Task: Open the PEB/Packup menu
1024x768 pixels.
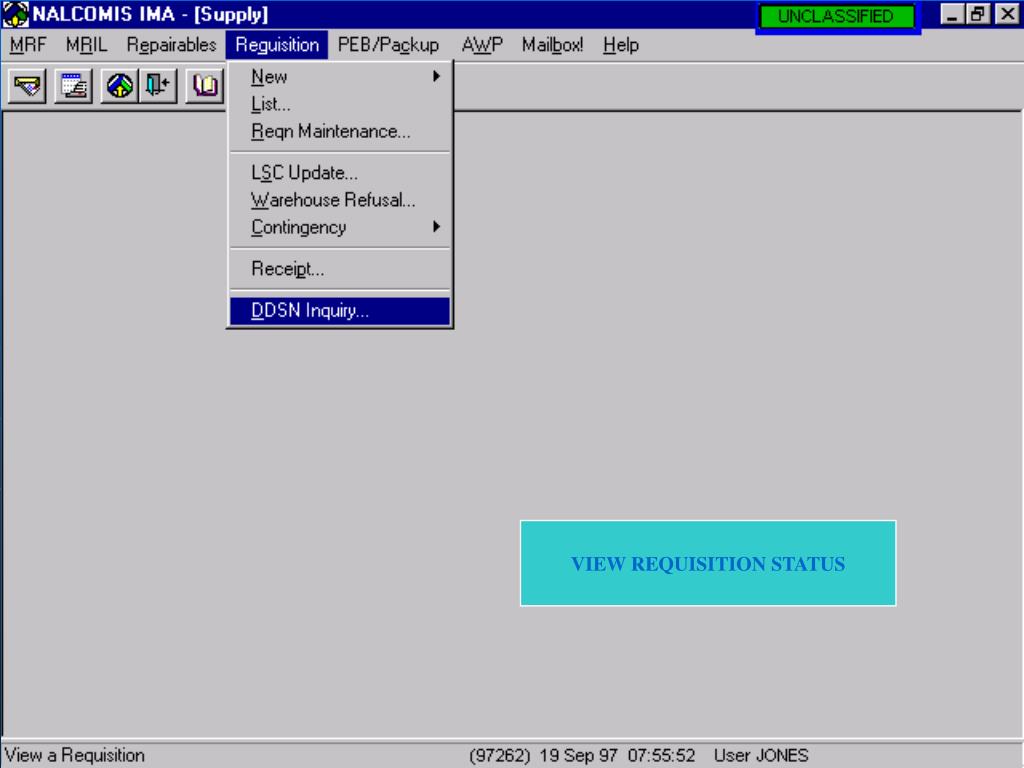Action: (x=388, y=45)
